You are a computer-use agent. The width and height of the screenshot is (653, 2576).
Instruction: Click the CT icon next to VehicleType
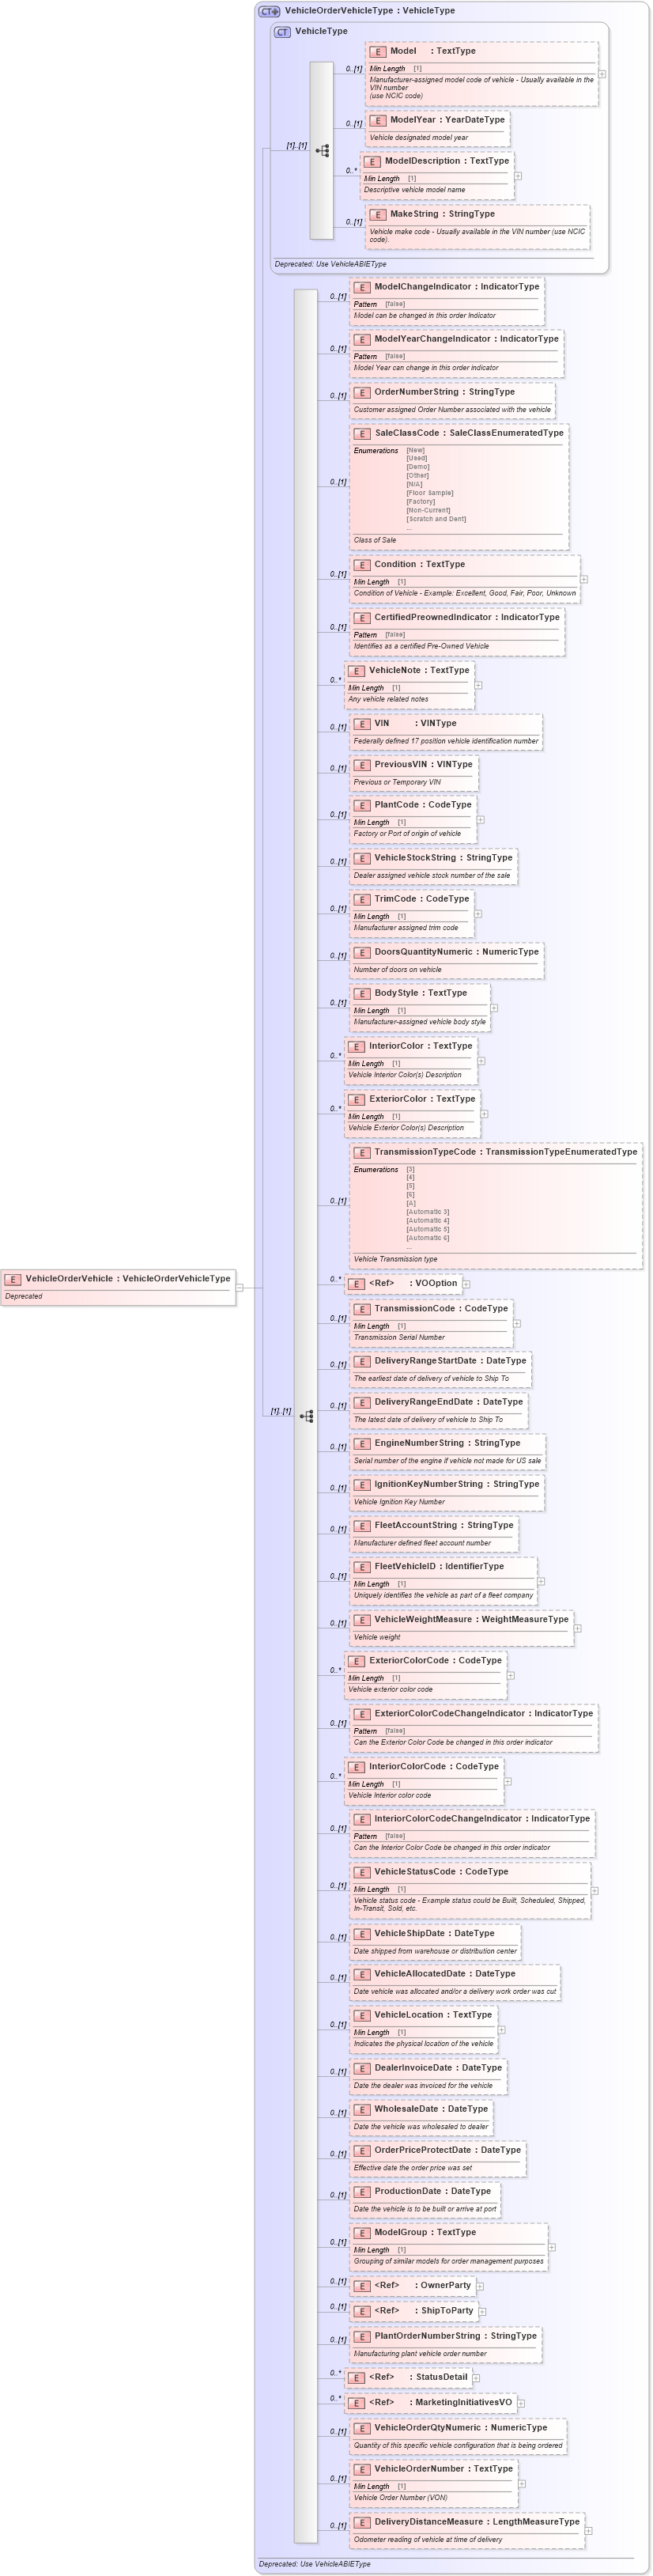(282, 32)
